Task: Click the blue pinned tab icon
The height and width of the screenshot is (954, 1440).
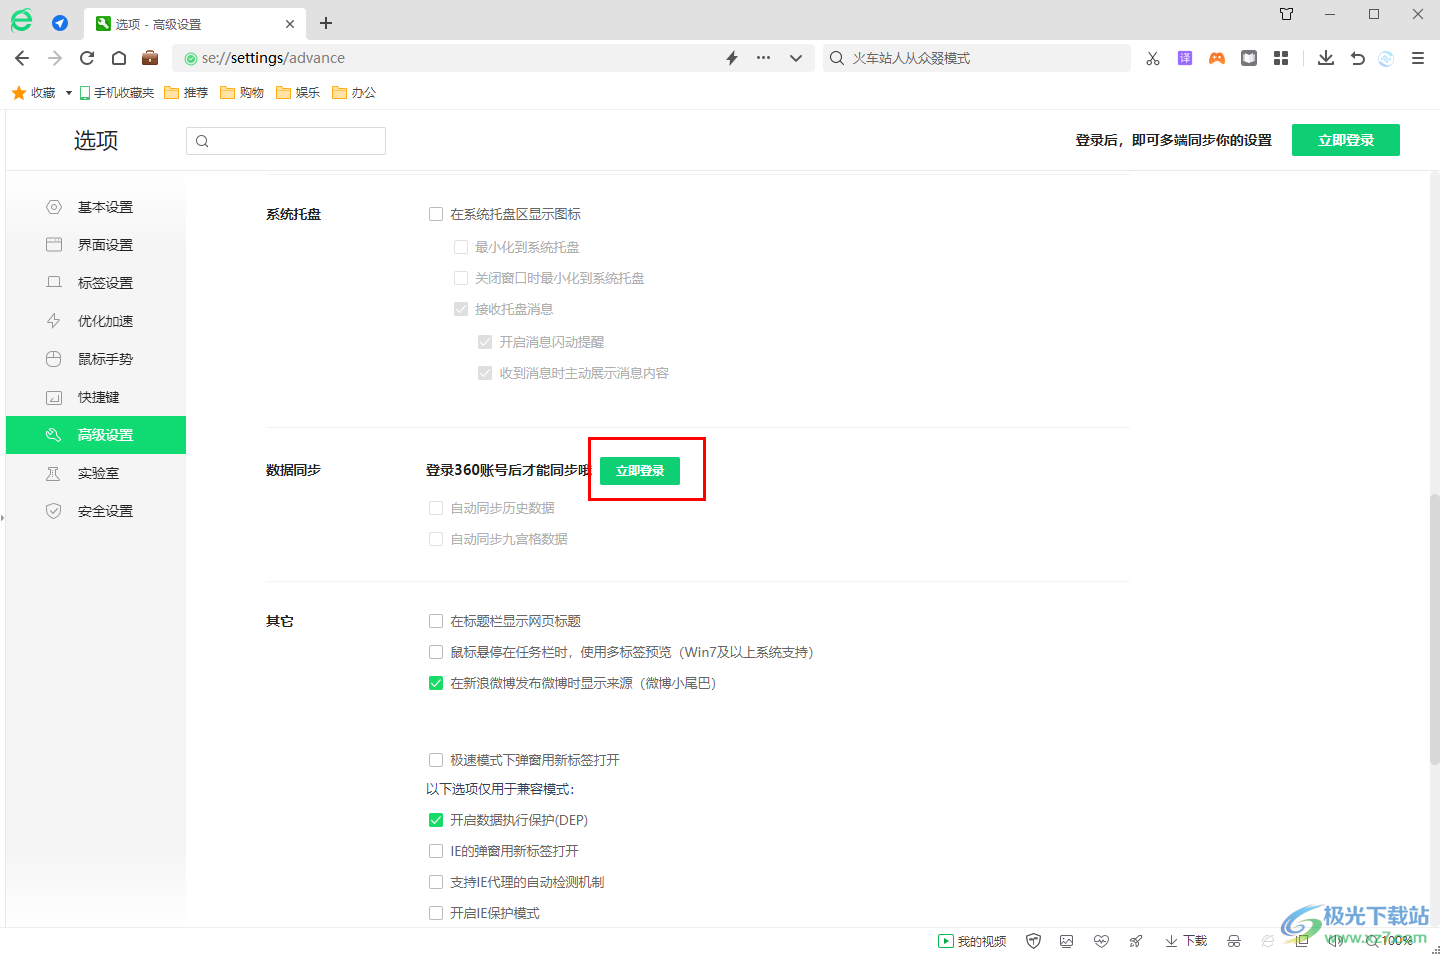Action: (x=60, y=23)
